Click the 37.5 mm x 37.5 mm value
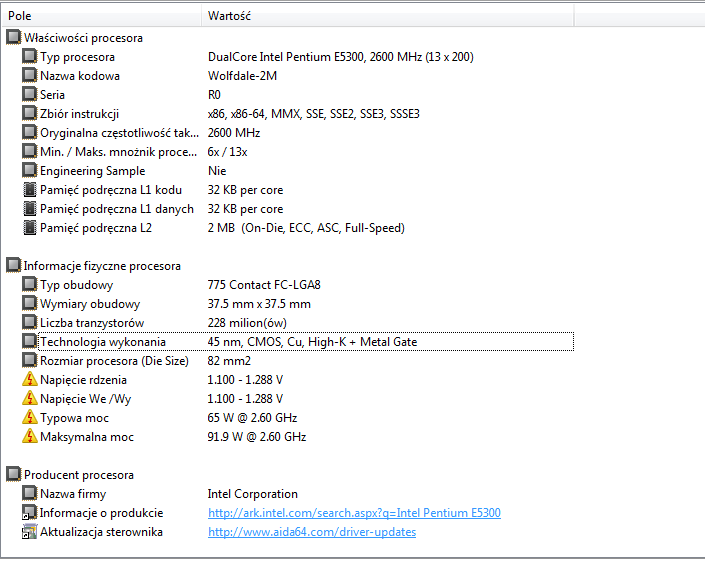The height and width of the screenshot is (561, 705). click(x=259, y=303)
